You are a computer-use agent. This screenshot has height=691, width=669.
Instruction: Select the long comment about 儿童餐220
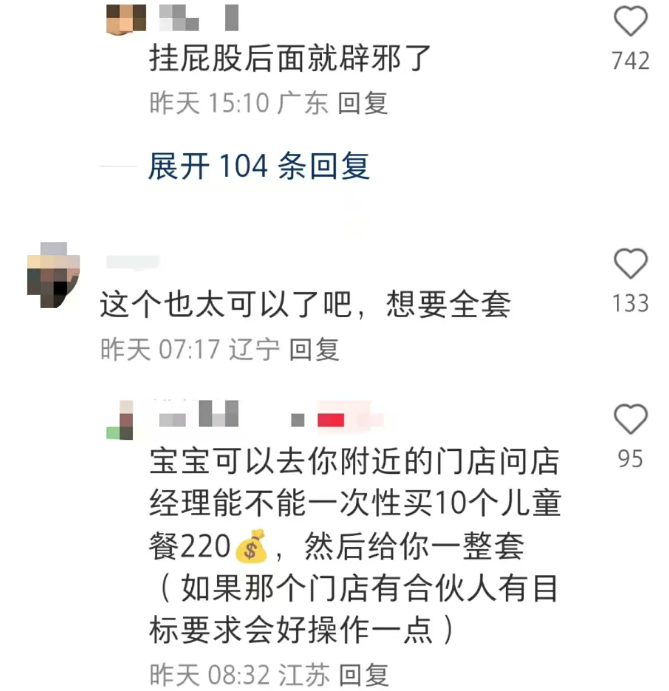tap(355, 546)
